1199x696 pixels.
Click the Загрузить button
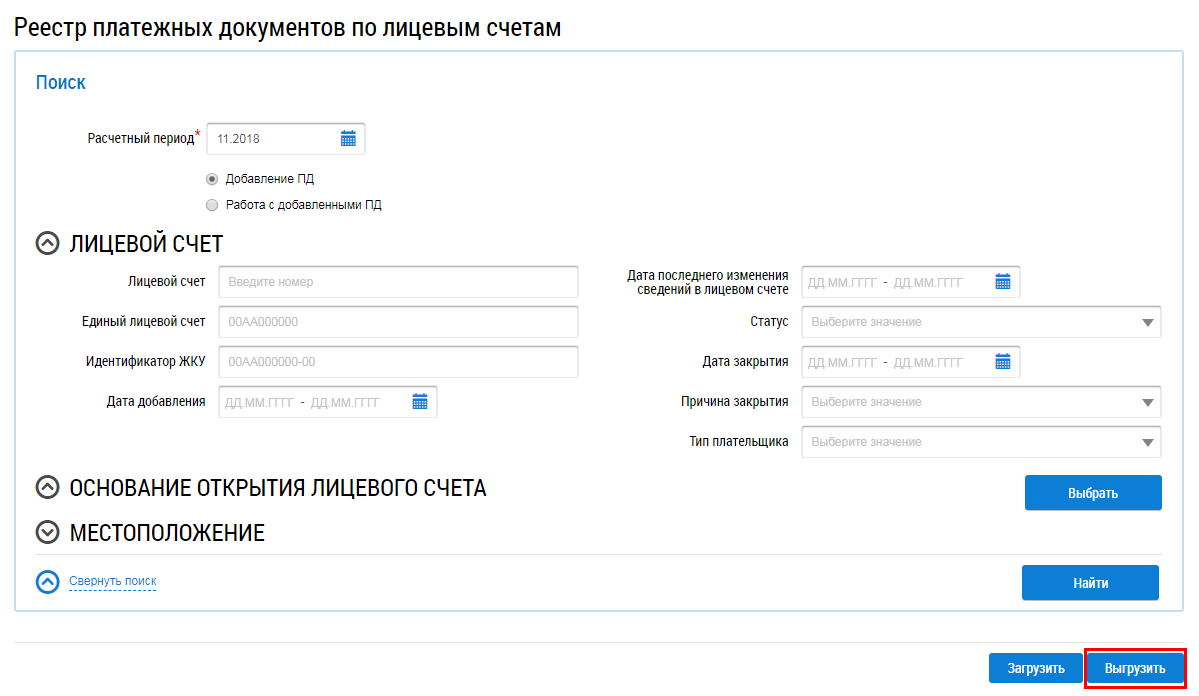point(1035,668)
